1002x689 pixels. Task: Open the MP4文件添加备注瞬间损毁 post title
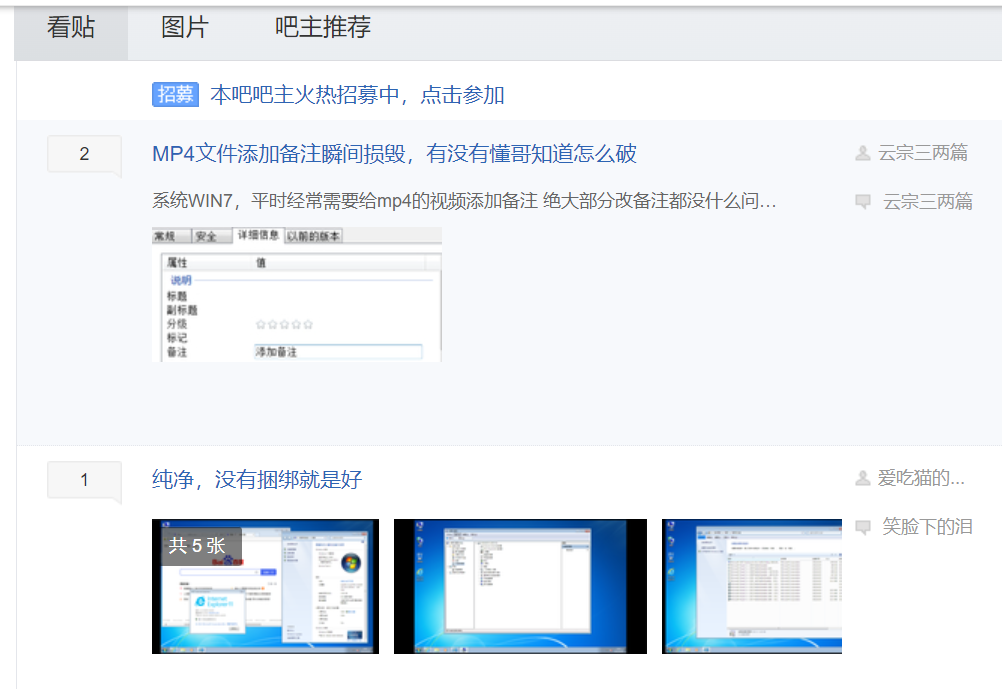click(394, 154)
